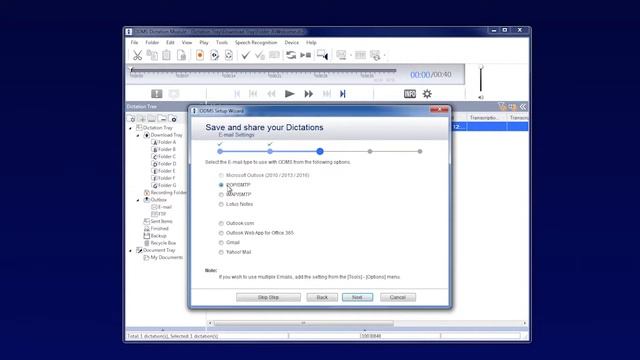Viewport: 640px width, 360px height.
Task: Open the Help menu
Action: pos(311,42)
